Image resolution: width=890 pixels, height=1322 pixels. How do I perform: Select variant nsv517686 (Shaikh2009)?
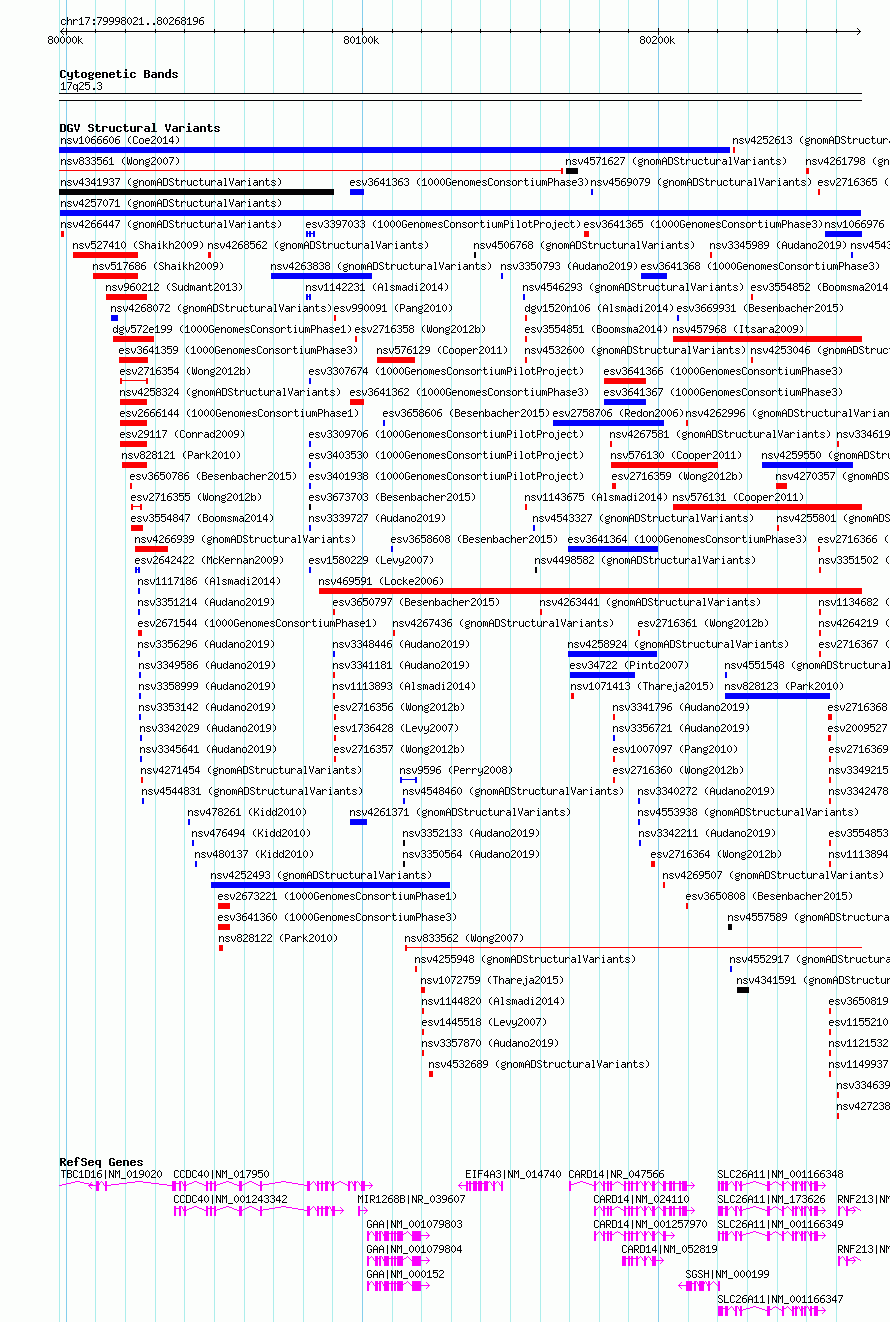click(x=158, y=266)
